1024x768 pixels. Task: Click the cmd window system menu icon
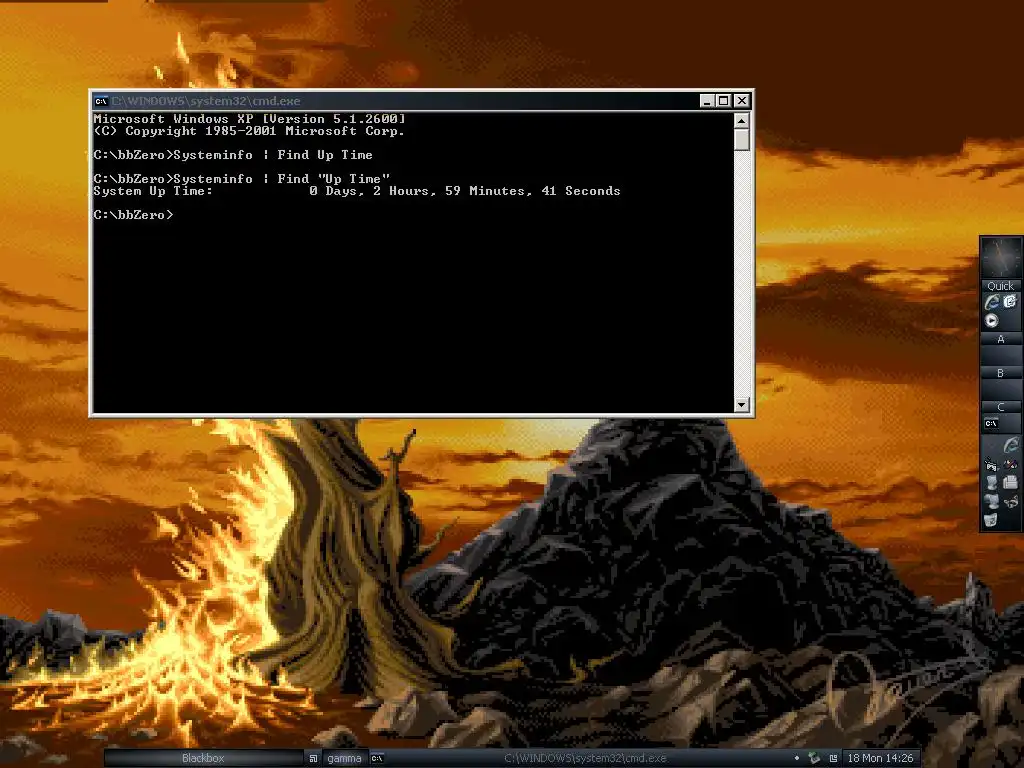pyautogui.click(x=101, y=101)
